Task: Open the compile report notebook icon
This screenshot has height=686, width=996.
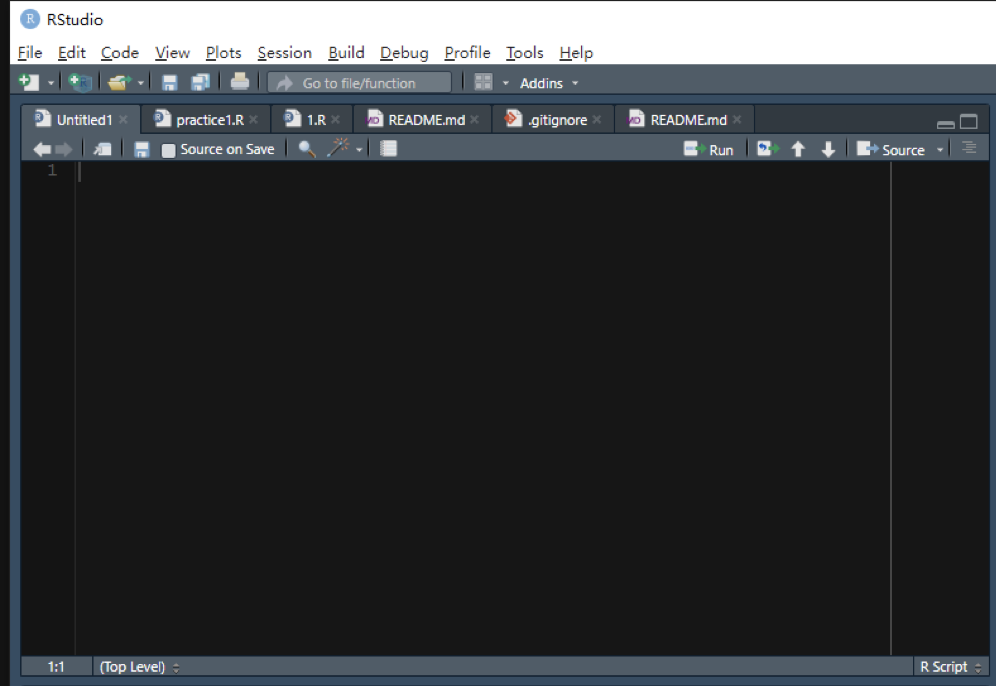Action: (389, 149)
